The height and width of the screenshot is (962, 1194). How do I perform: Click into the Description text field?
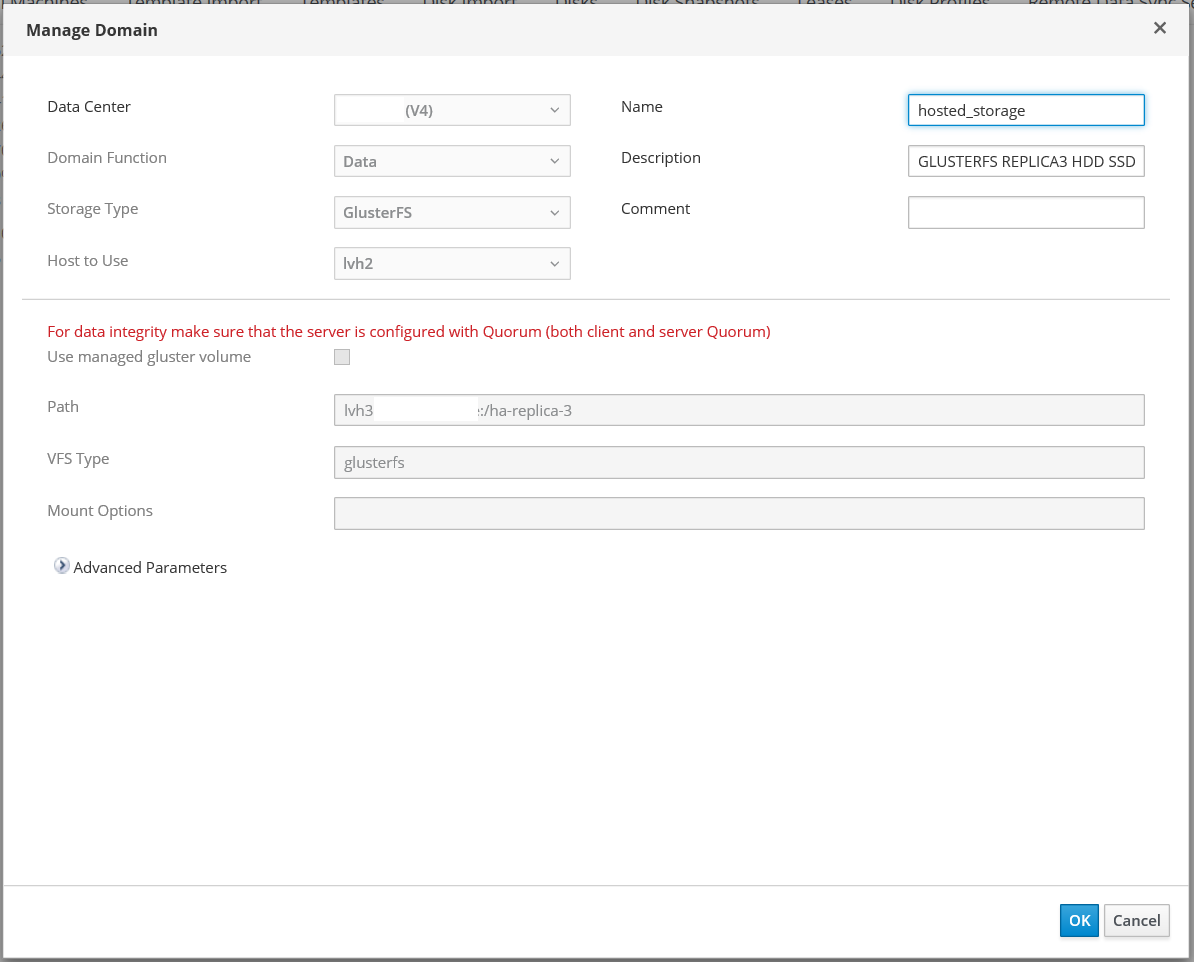coord(1025,161)
